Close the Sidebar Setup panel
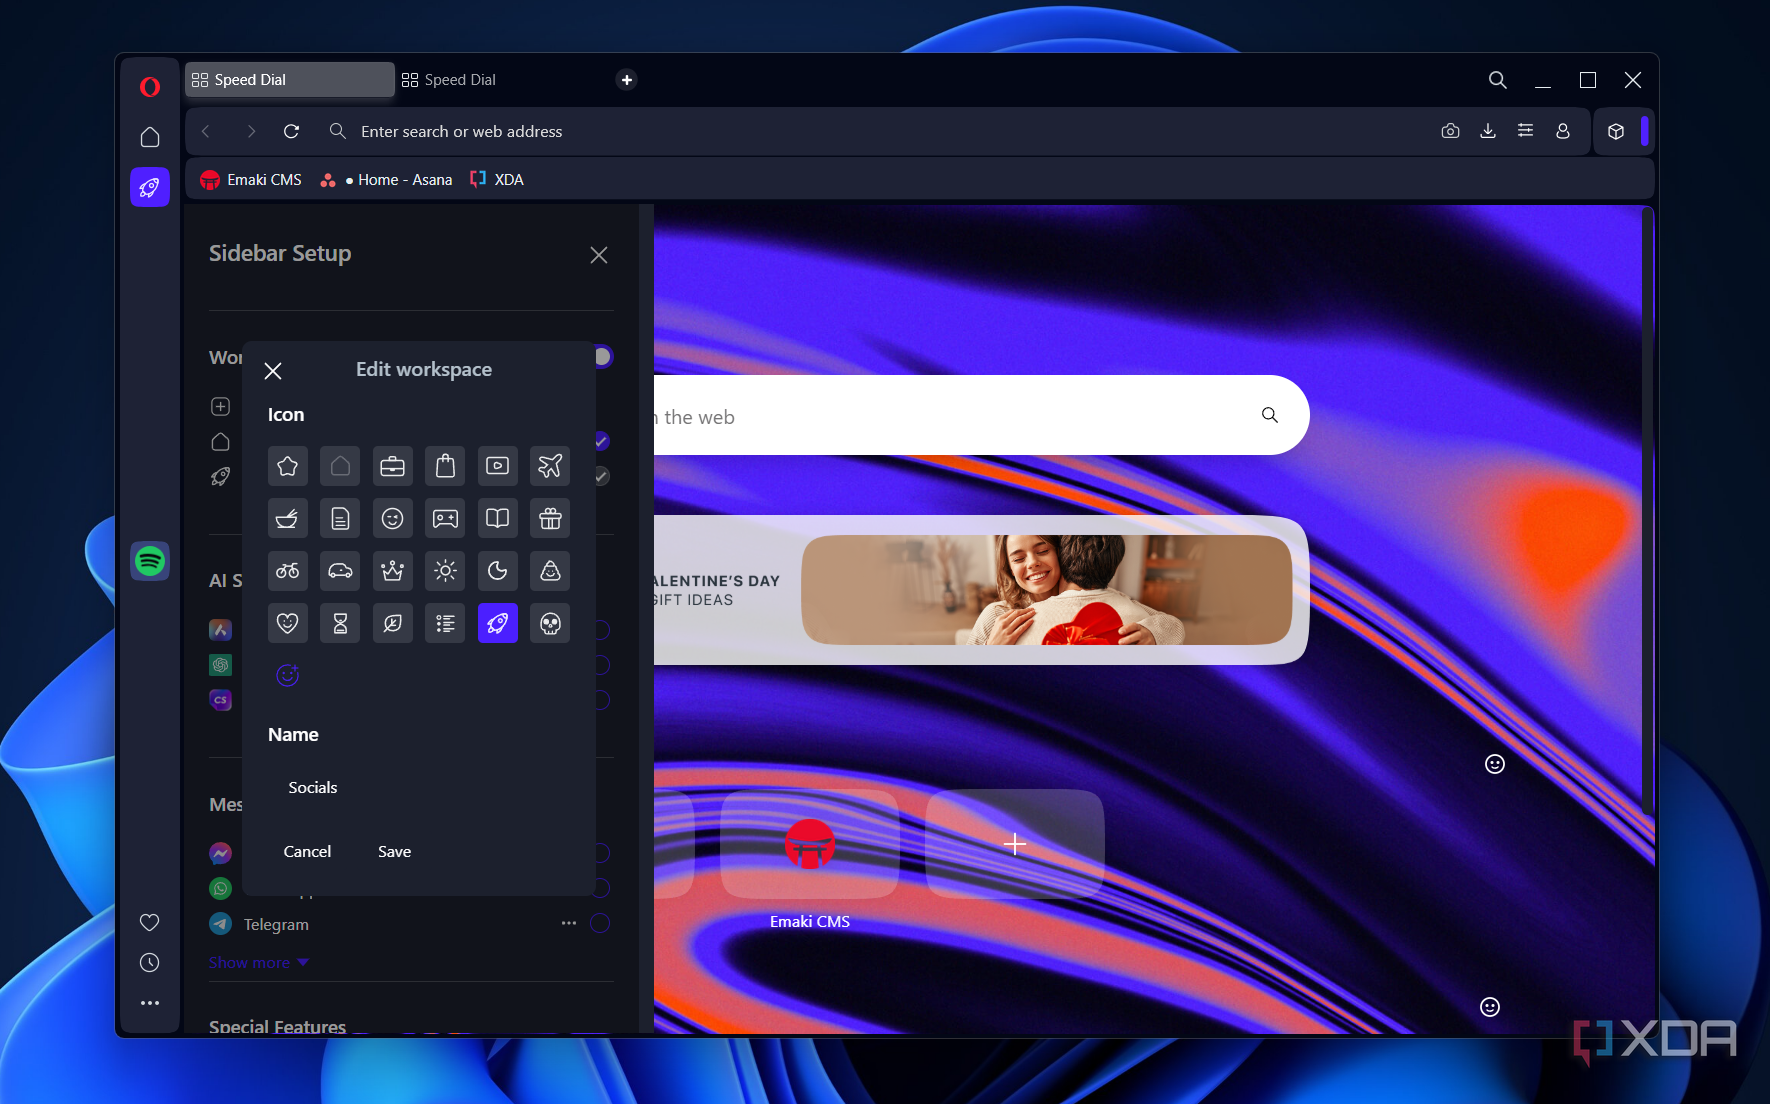 coord(599,255)
